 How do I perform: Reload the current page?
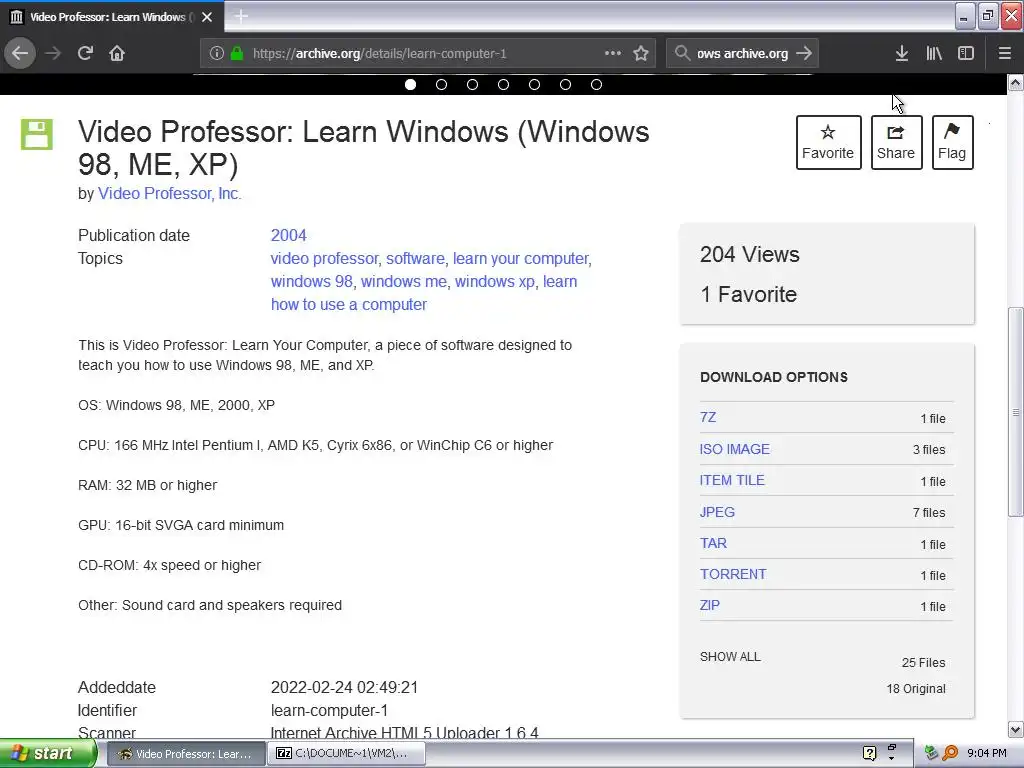coord(85,53)
